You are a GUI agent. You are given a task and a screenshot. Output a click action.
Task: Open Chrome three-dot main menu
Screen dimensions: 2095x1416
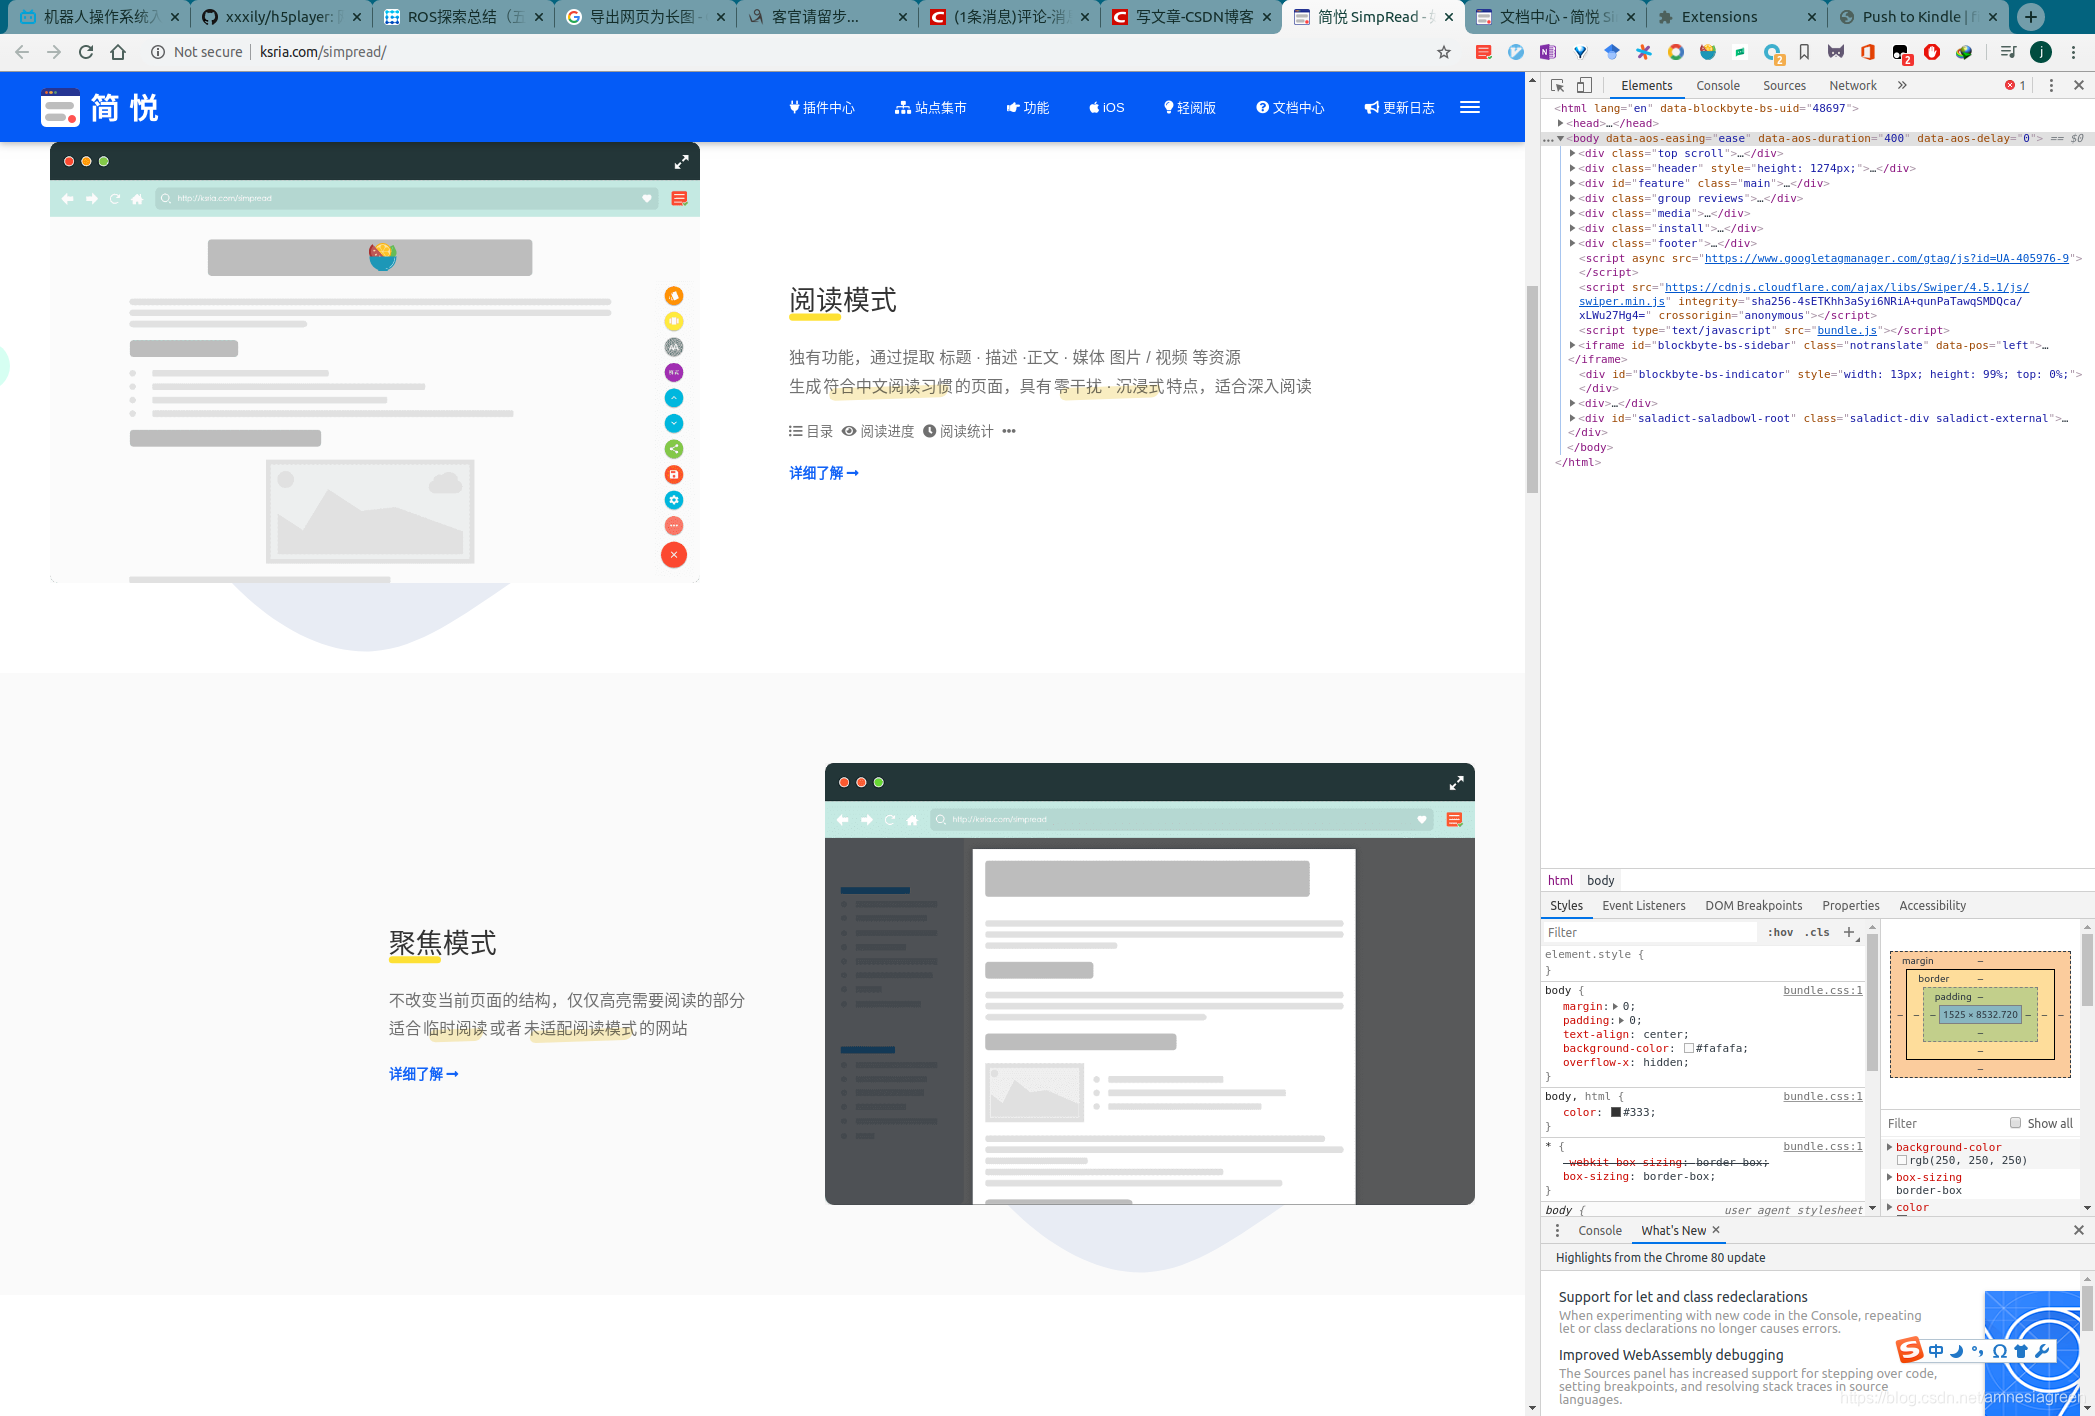[x=2073, y=52]
